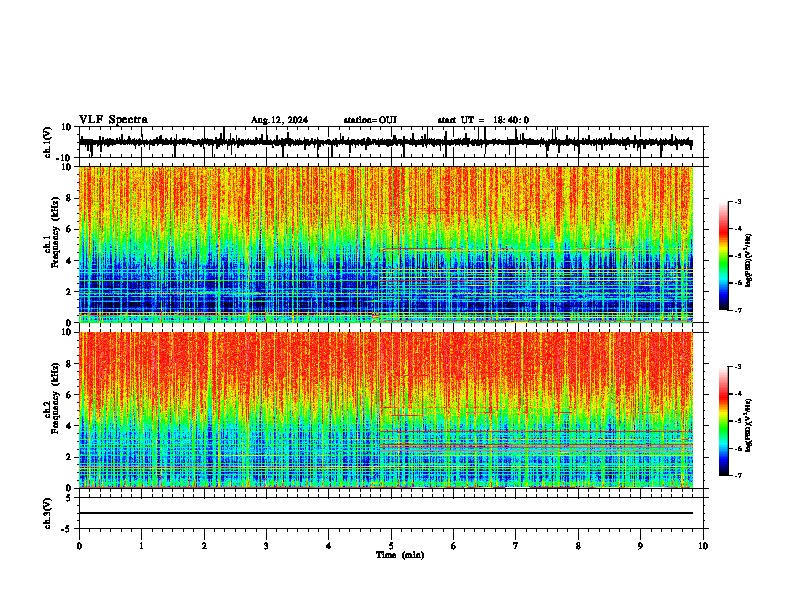Image resolution: width=792 pixels, height=612 pixels.
Task: Click the "-7" label on ch.2 colorbar
Action: tap(737, 476)
